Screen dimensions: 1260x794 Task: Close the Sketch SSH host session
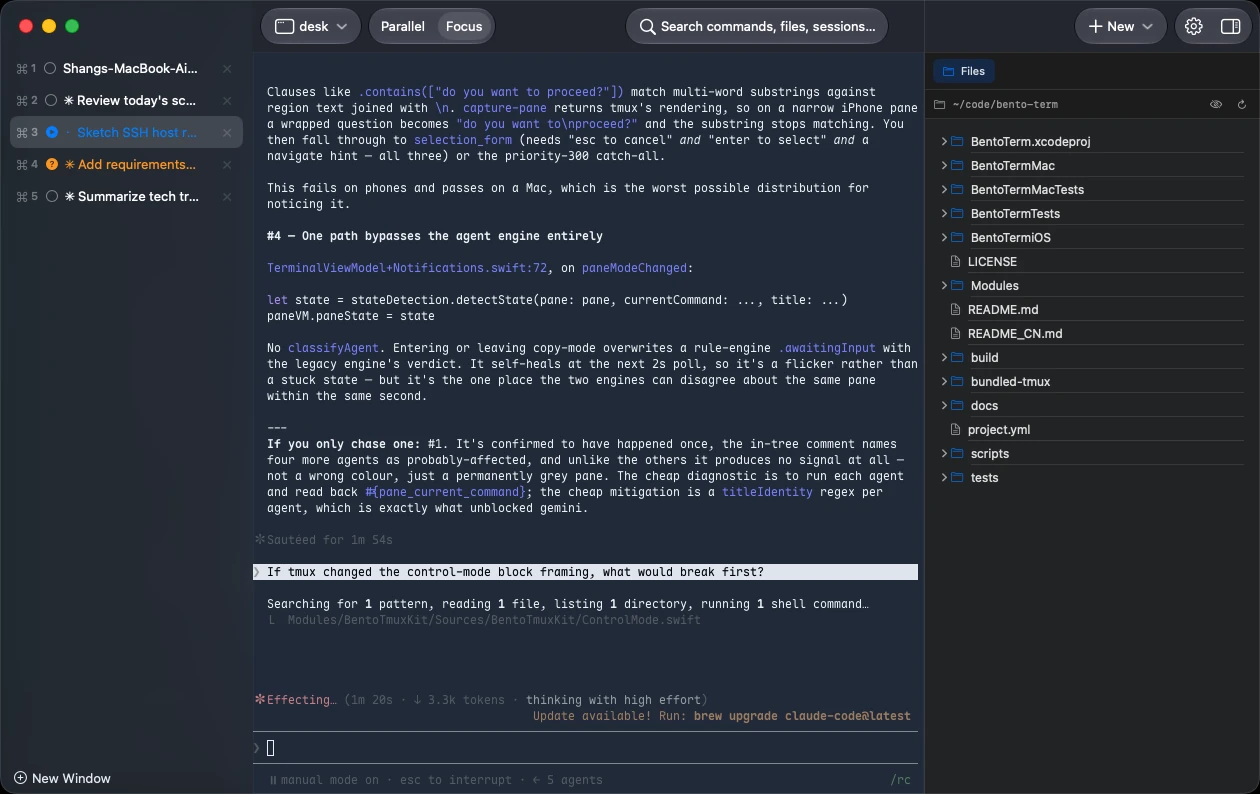pos(227,133)
